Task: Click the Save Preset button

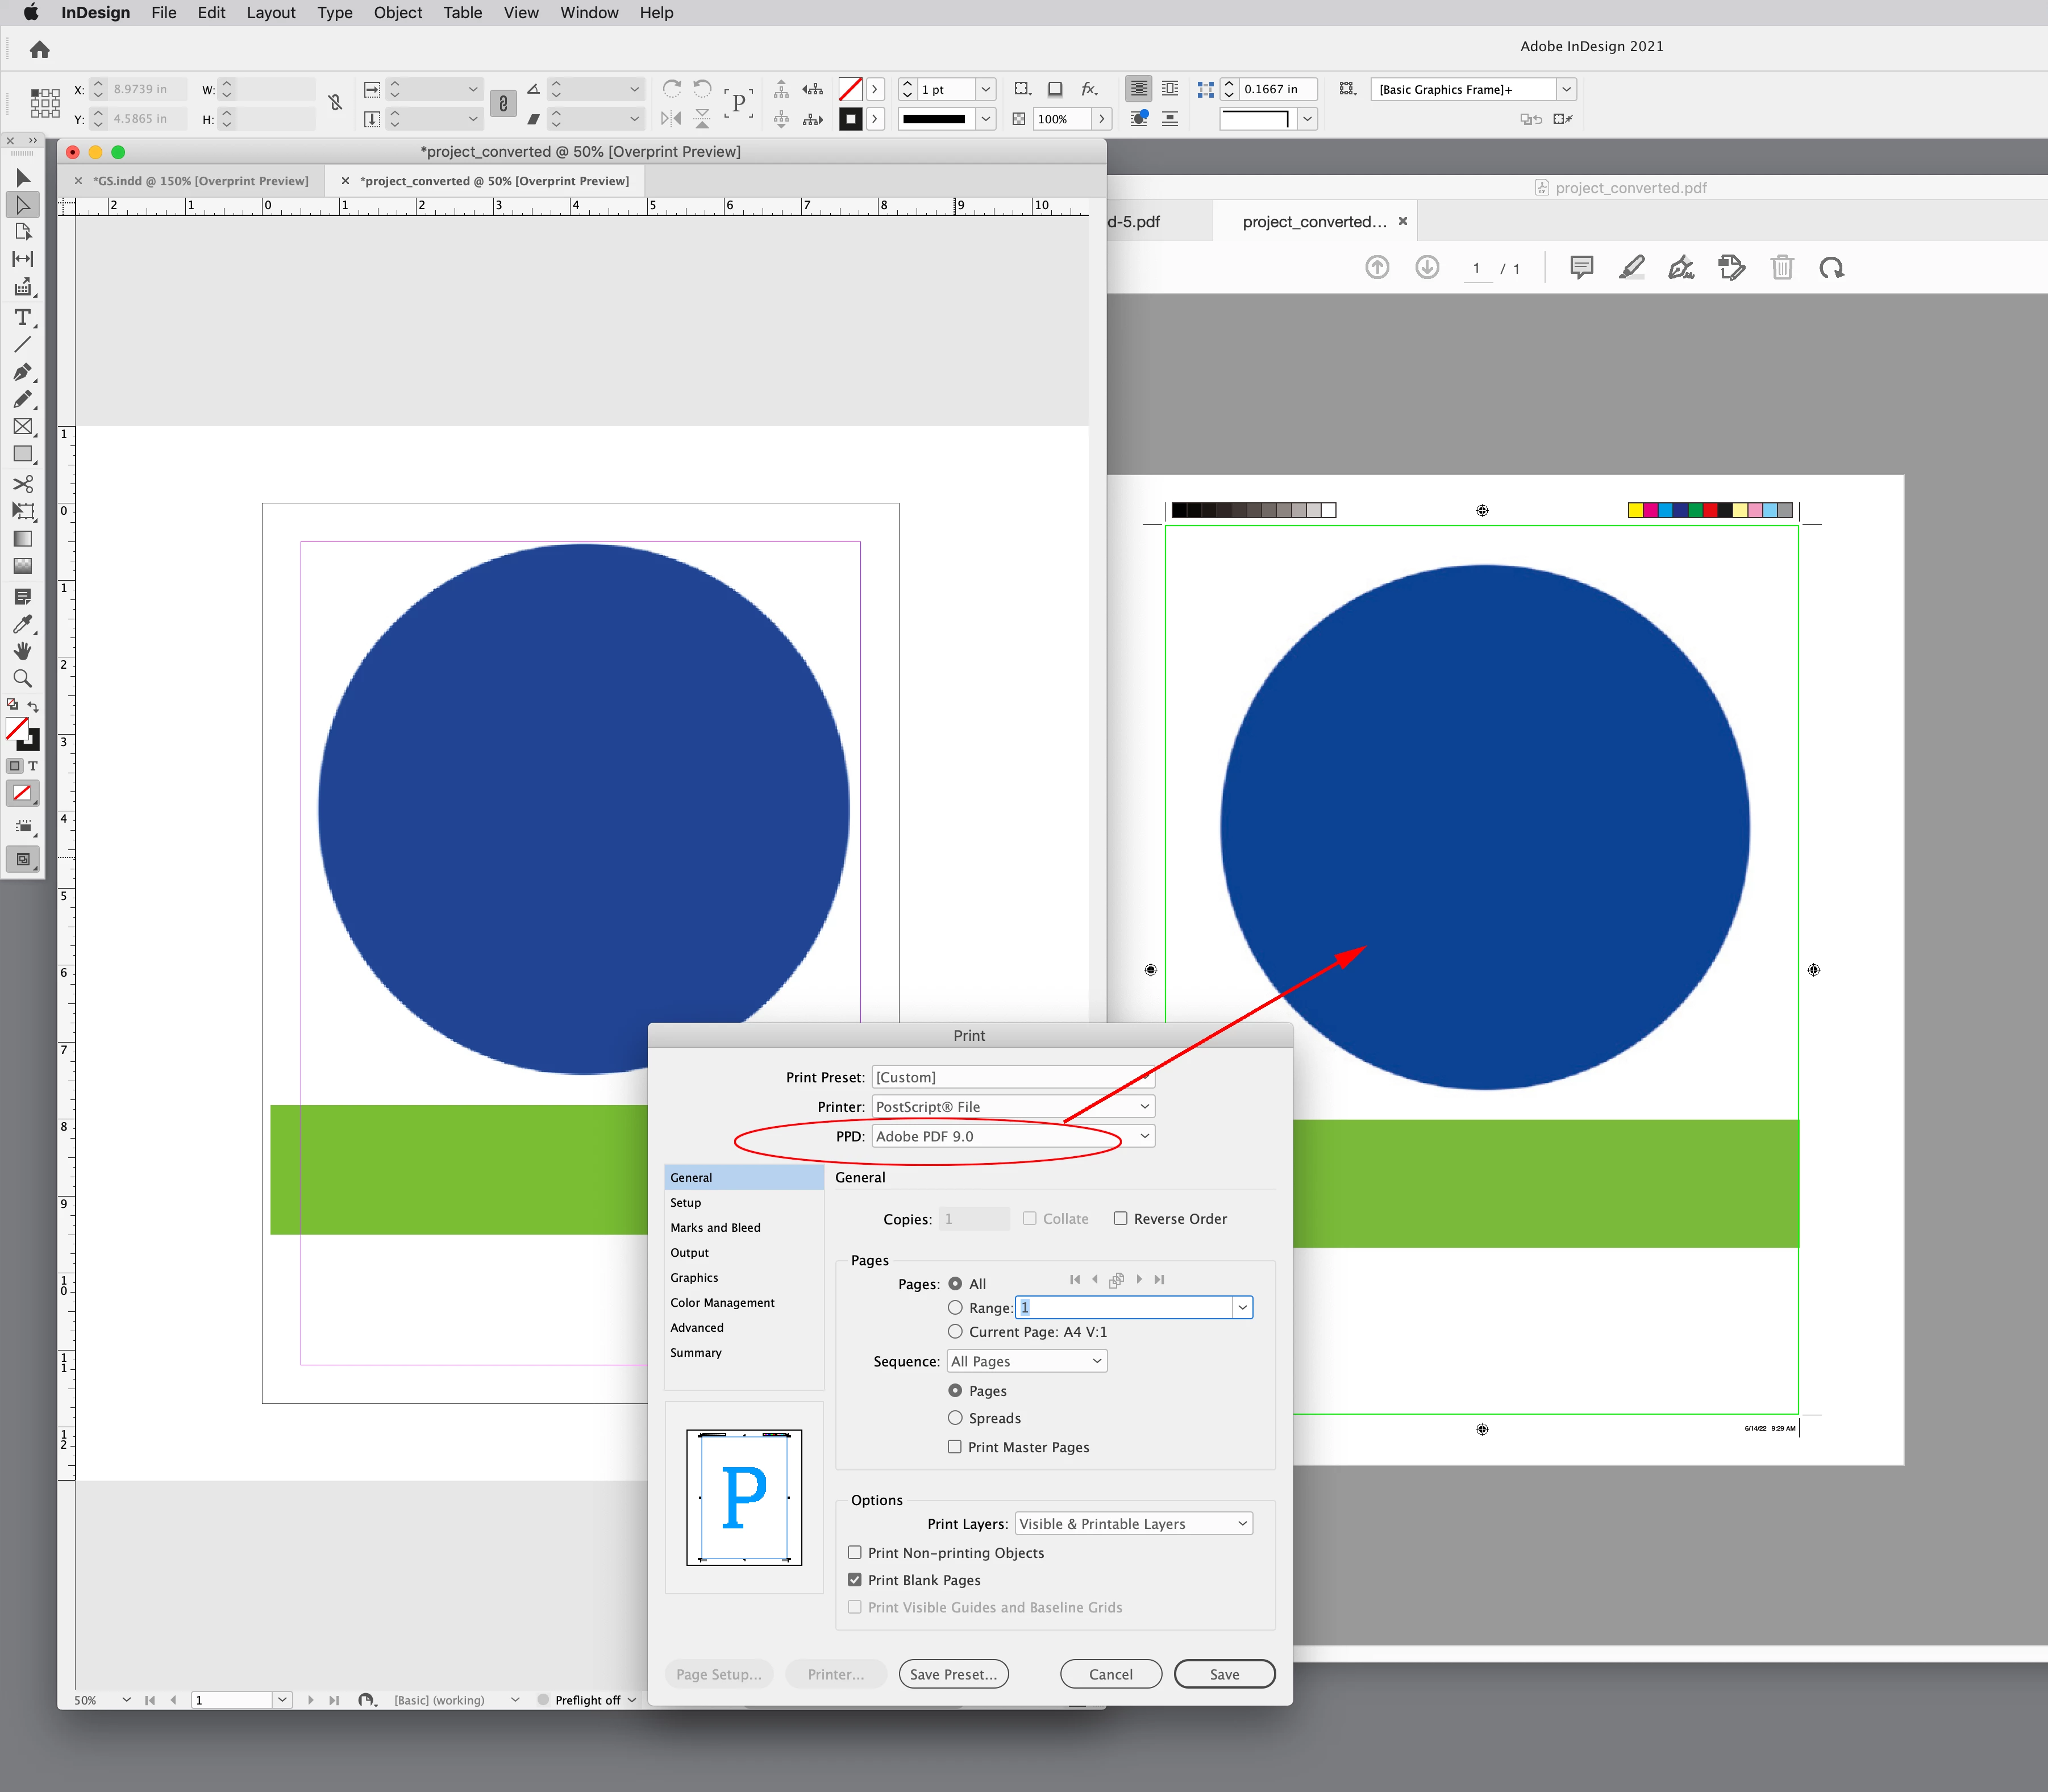Action: click(x=953, y=1674)
